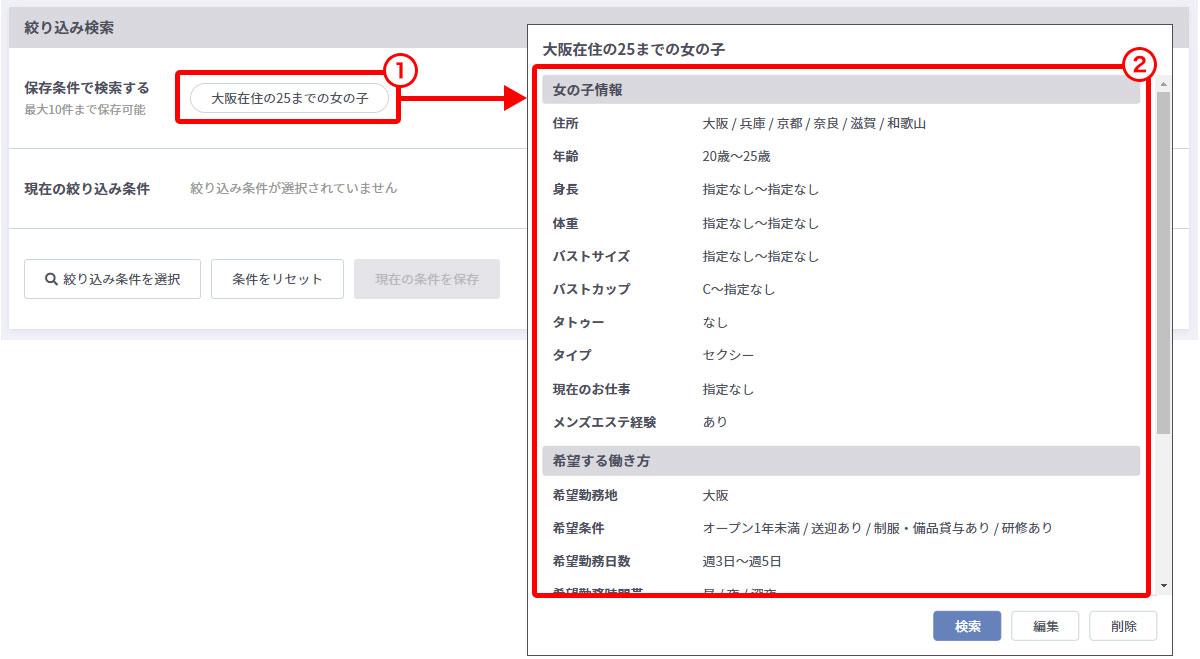Click the 希望する働き方 section header

point(840,461)
